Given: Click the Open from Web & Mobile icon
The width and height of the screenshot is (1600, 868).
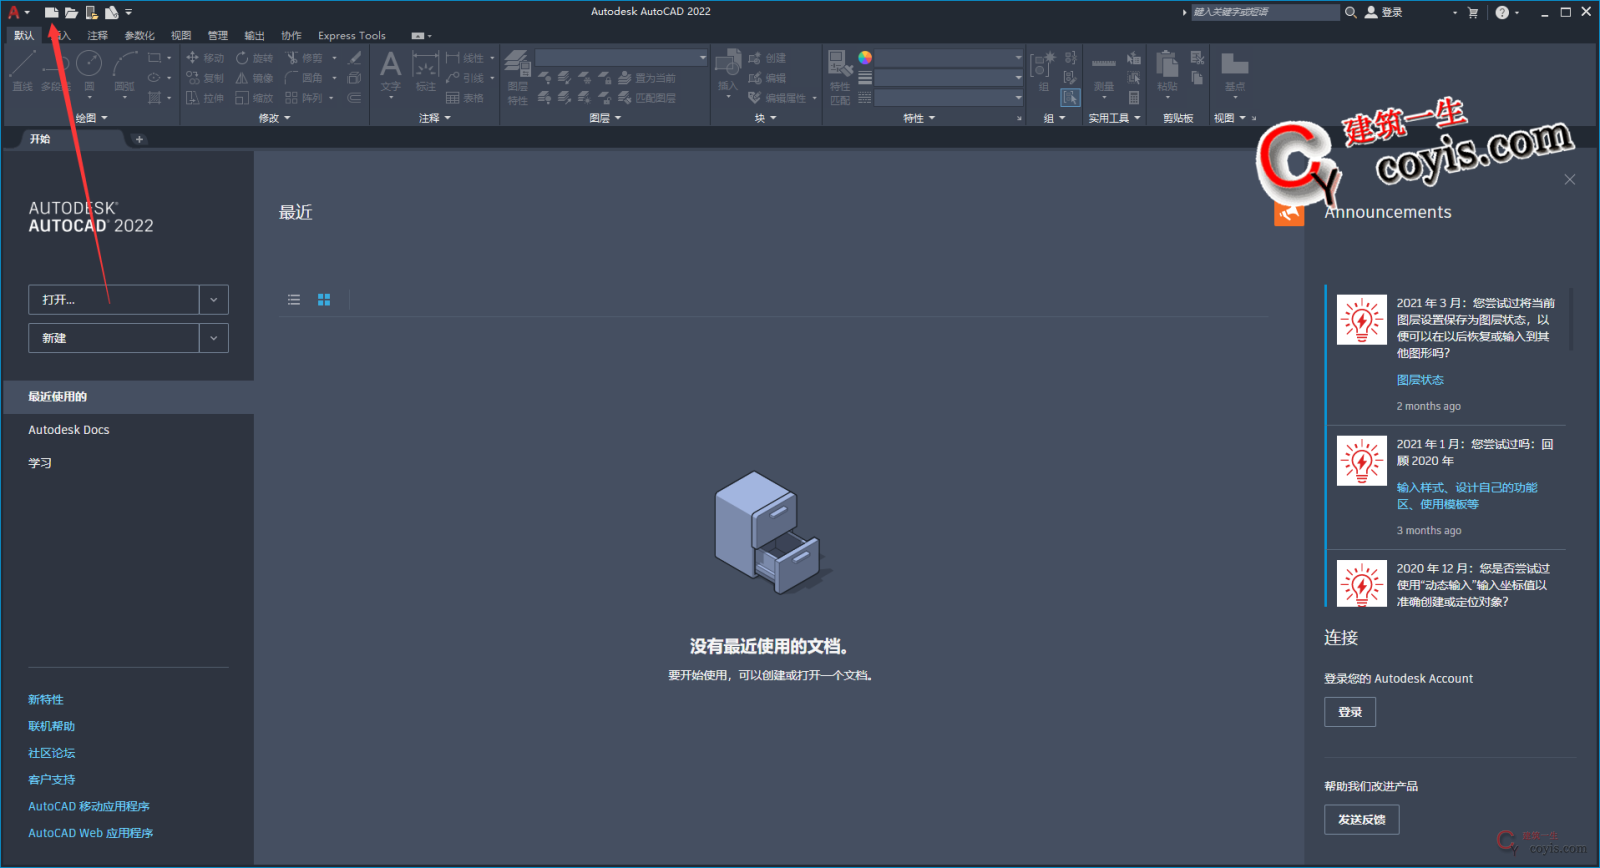Looking at the screenshot, I should tap(92, 12).
